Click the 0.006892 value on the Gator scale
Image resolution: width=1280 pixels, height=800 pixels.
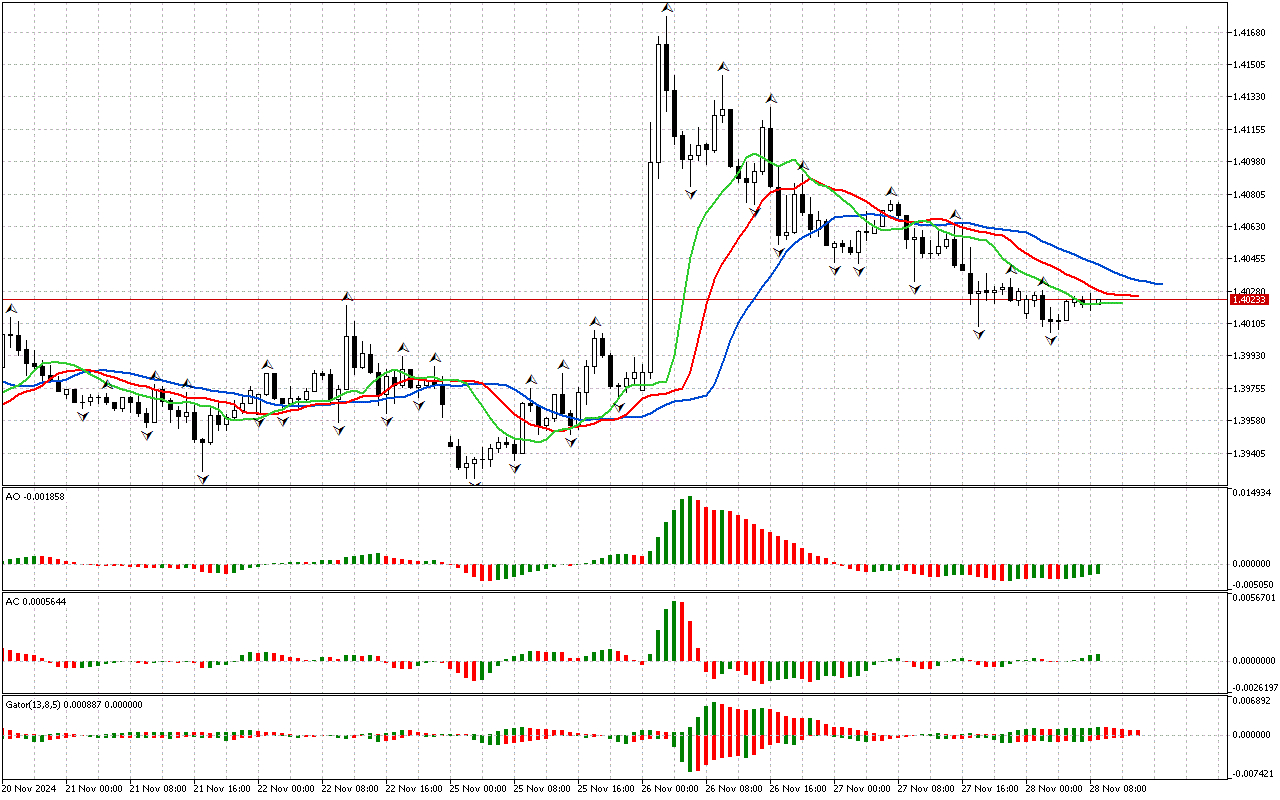[1251, 701]
